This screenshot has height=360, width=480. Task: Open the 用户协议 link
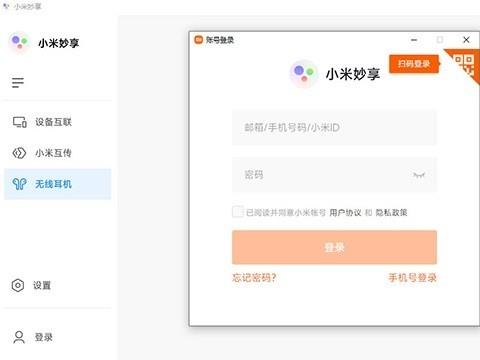[345, 213]
